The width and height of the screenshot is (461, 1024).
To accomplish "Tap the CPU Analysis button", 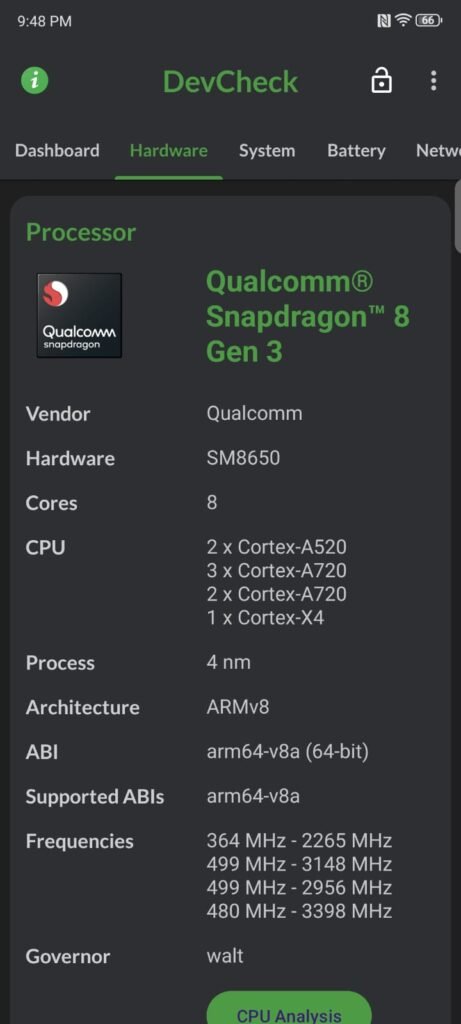I will pos(289,1008).
